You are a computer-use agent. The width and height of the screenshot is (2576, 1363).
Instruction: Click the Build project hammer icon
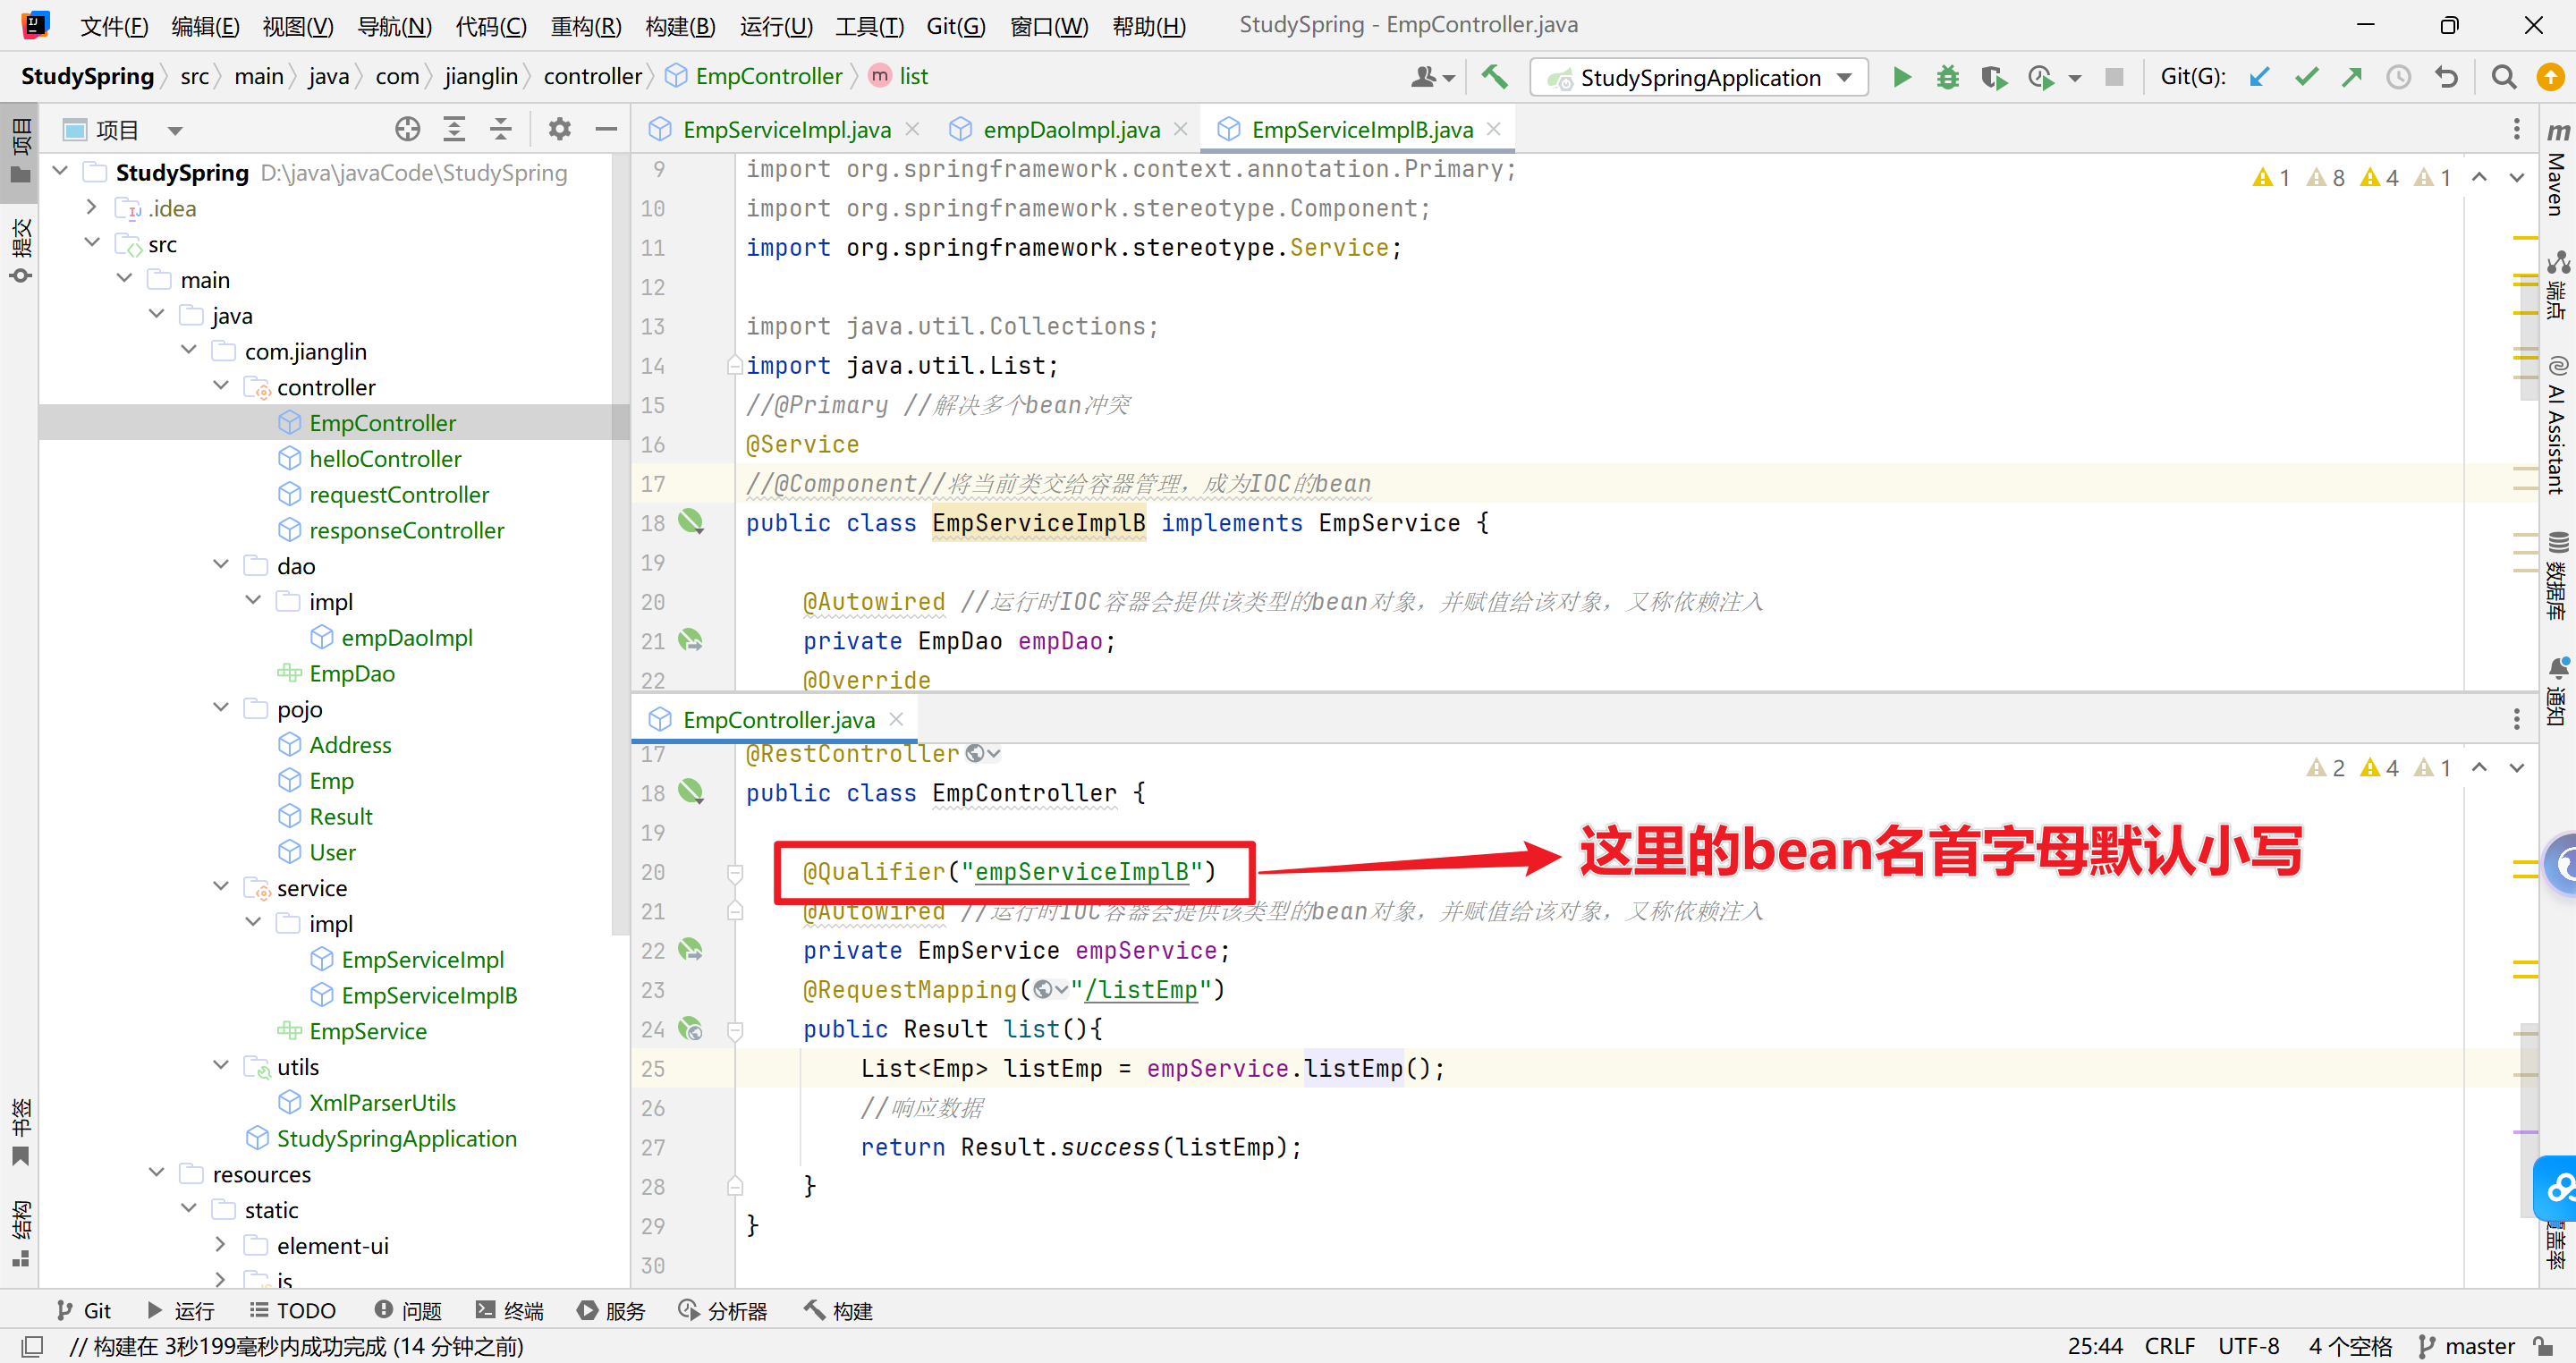1494,77
